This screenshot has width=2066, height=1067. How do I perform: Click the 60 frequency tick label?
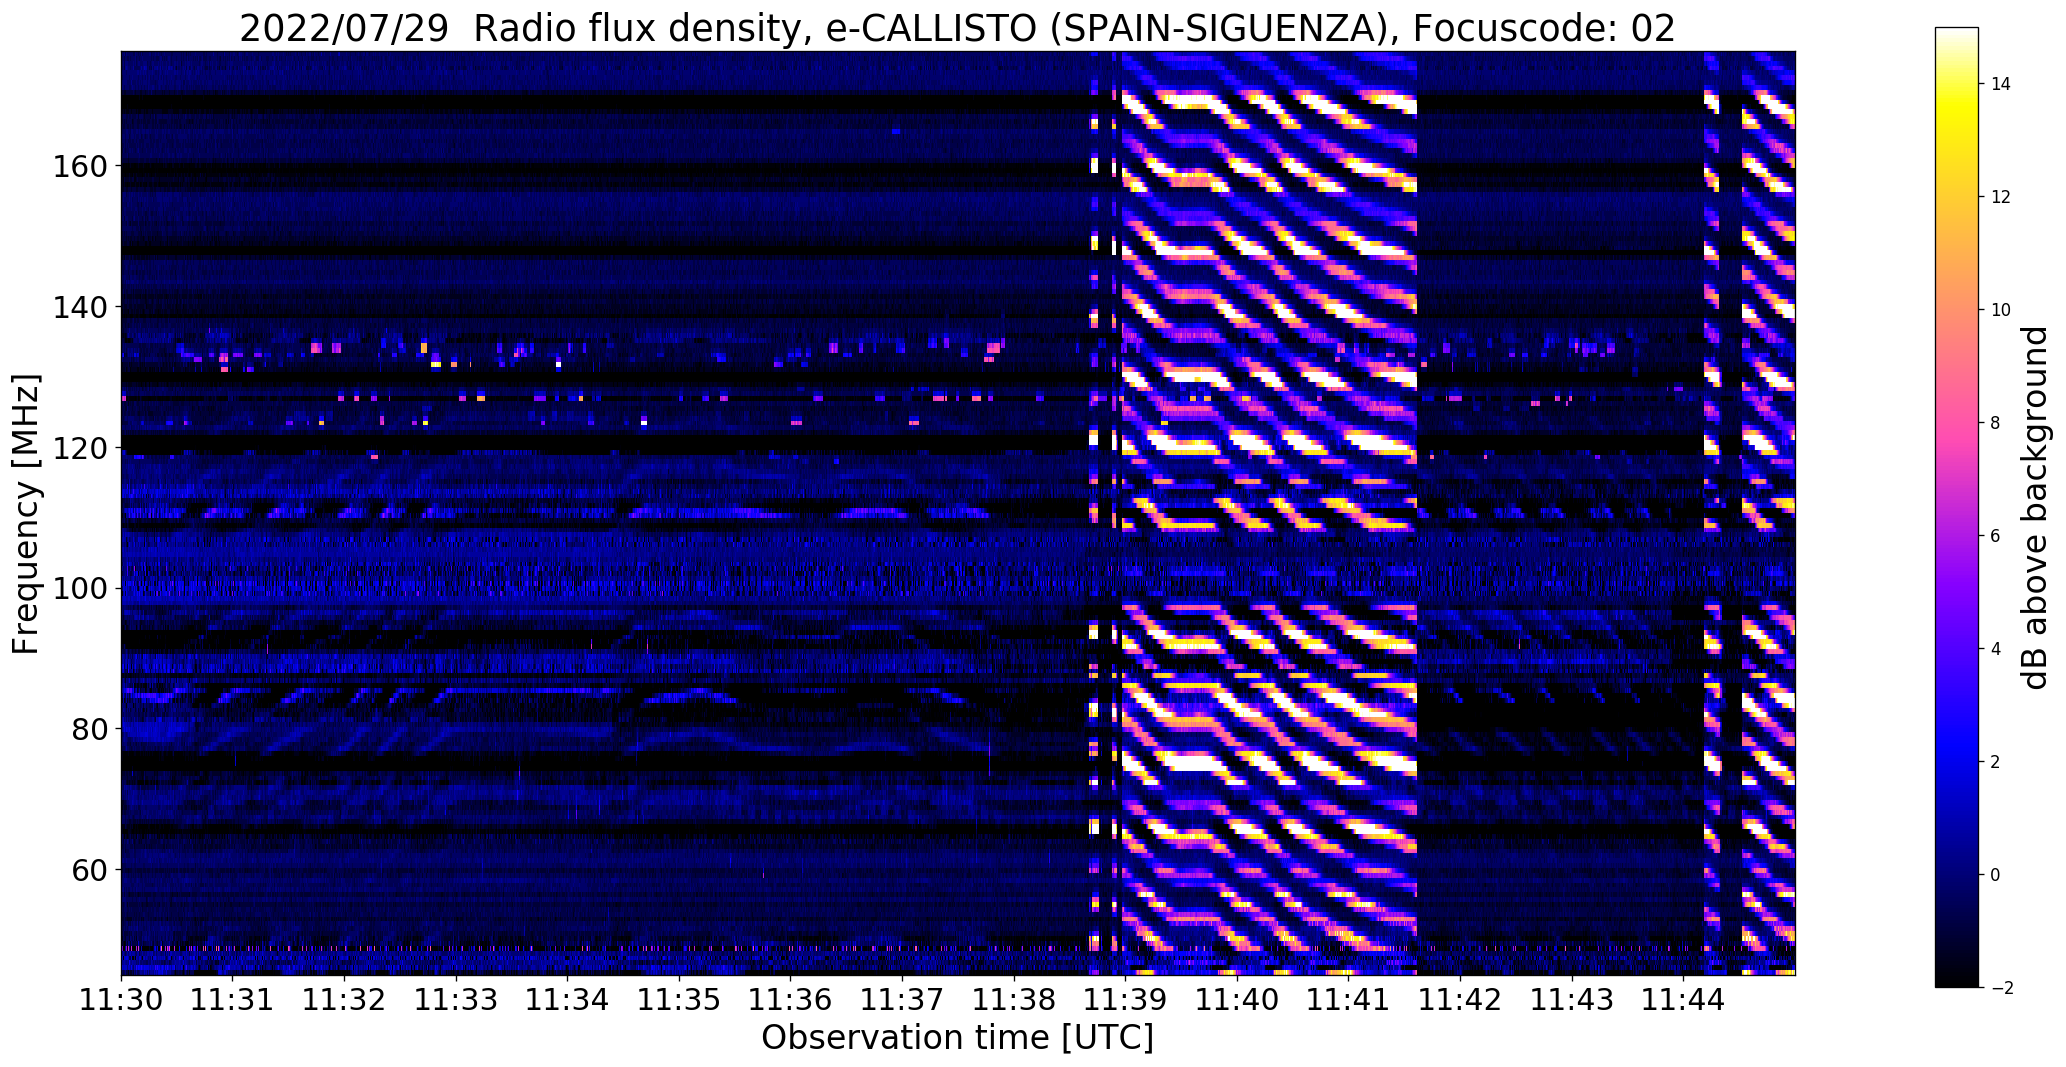pos(88,870)
